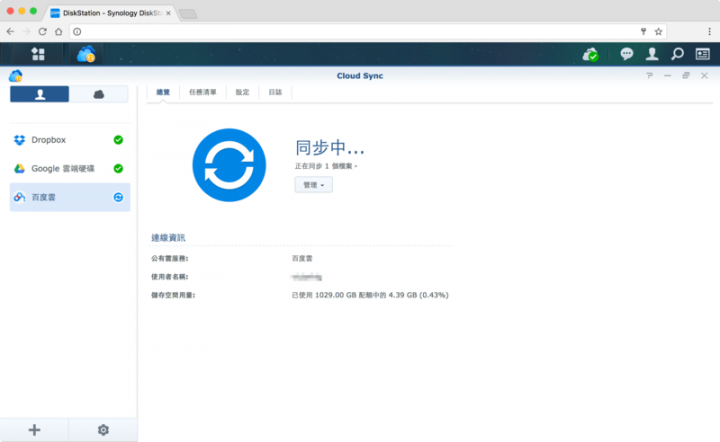This screenshot has height=442, width=720.
Task: Open a new browser tab
Action: pyautogui.click(x=188, y=14)
